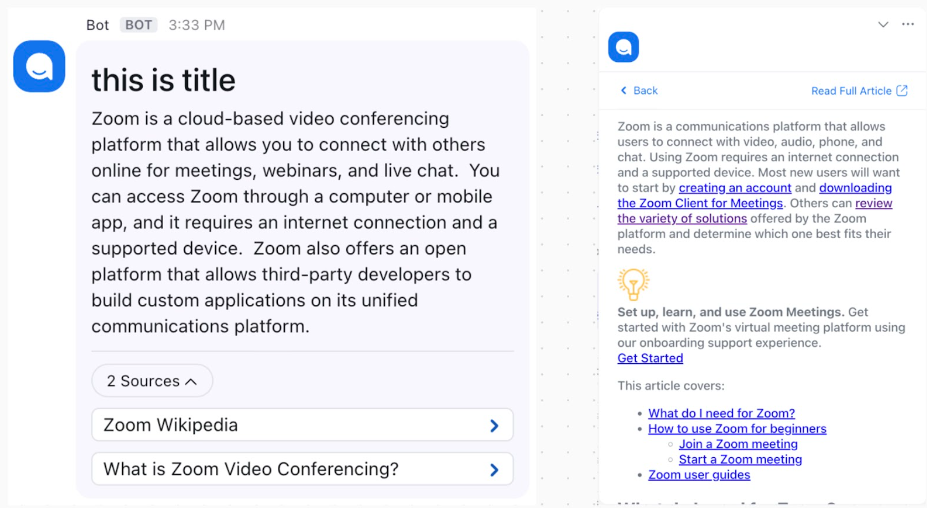
Task: Click the lightbulb tip icon
Action: 633,284
